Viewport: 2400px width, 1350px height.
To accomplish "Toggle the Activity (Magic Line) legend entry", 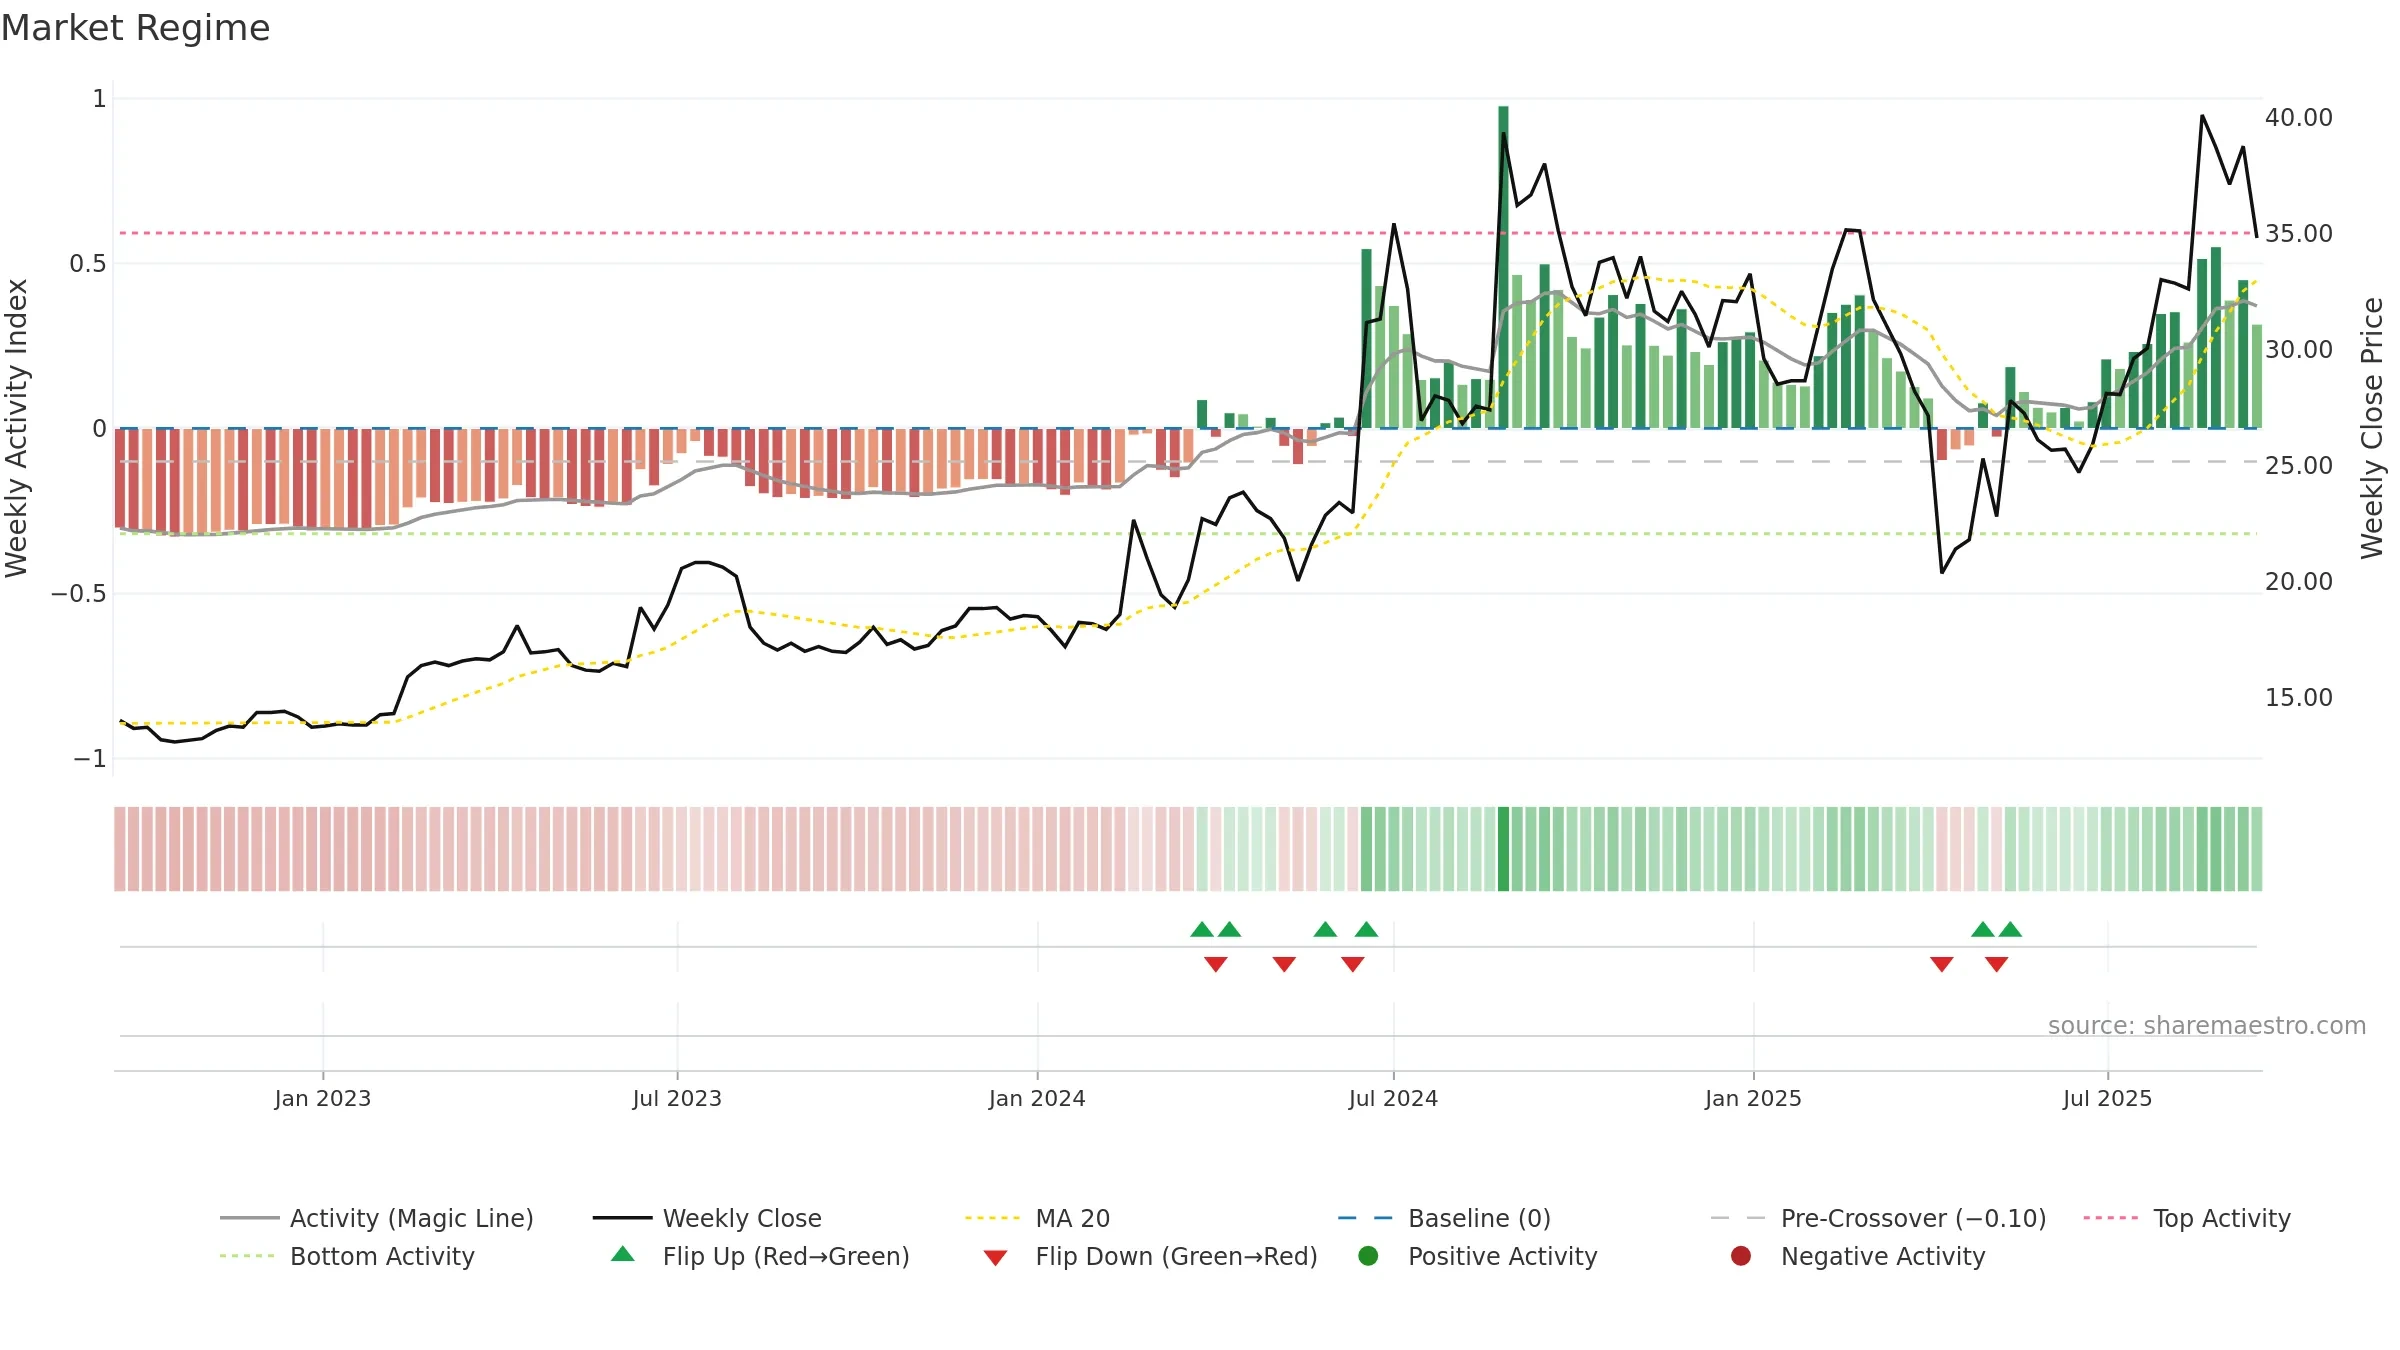I will click(x=377, y=1218).
